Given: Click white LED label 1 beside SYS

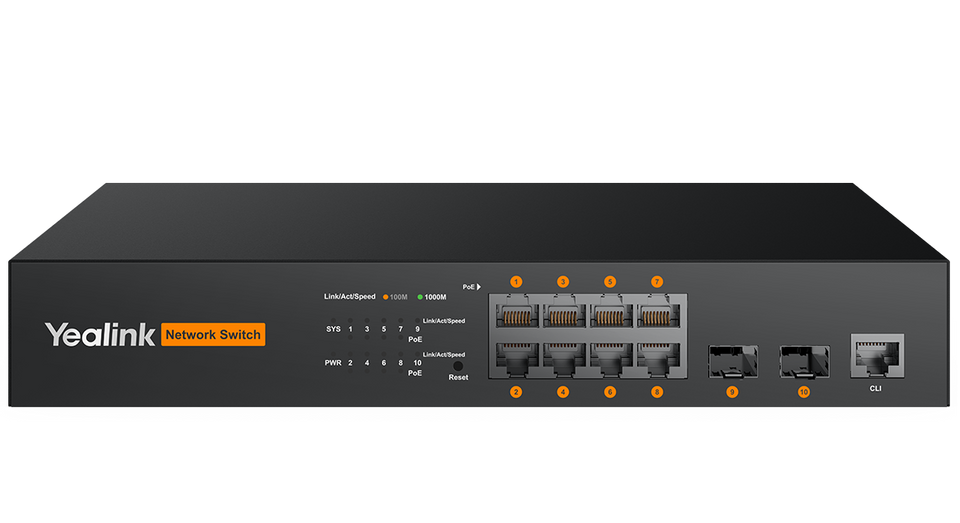Looking at the screenshot, I should (350, 329).
